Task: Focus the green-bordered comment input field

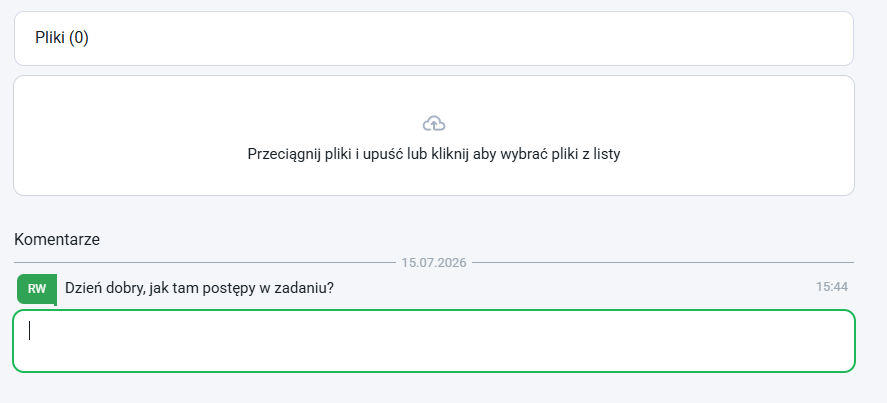Action: click(434, 341)
